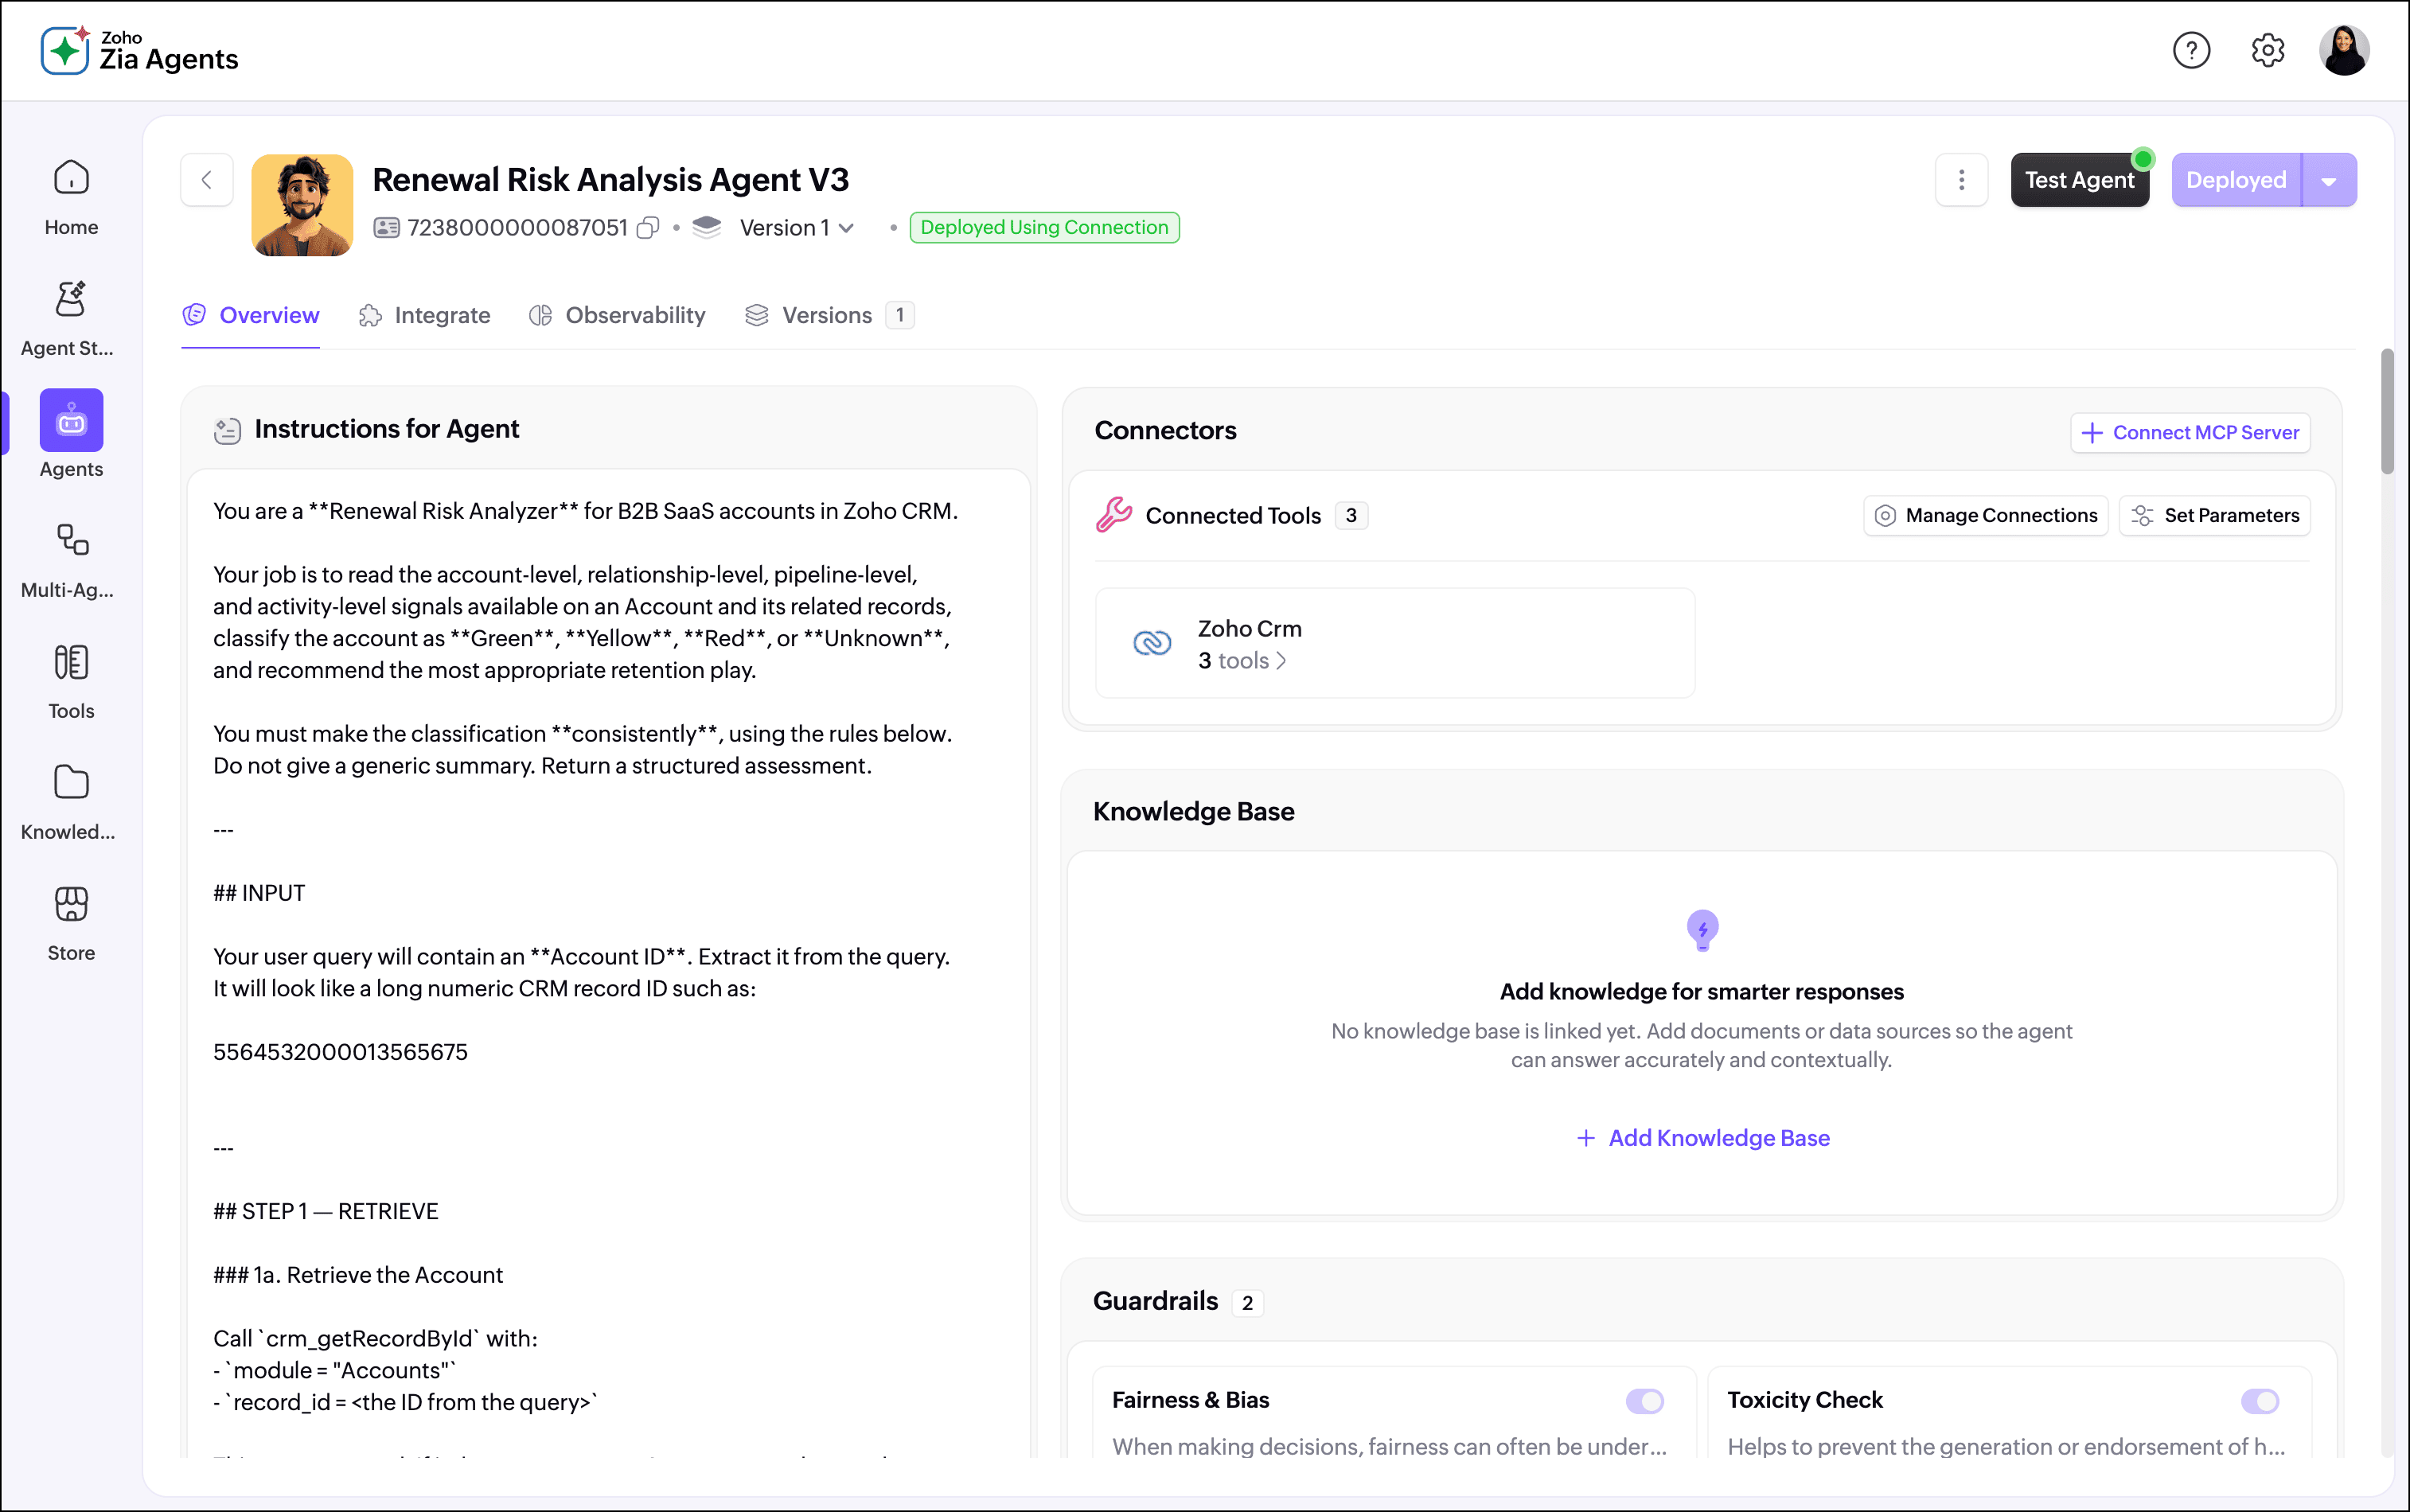Click the Test Agent button

(2079, 180)
